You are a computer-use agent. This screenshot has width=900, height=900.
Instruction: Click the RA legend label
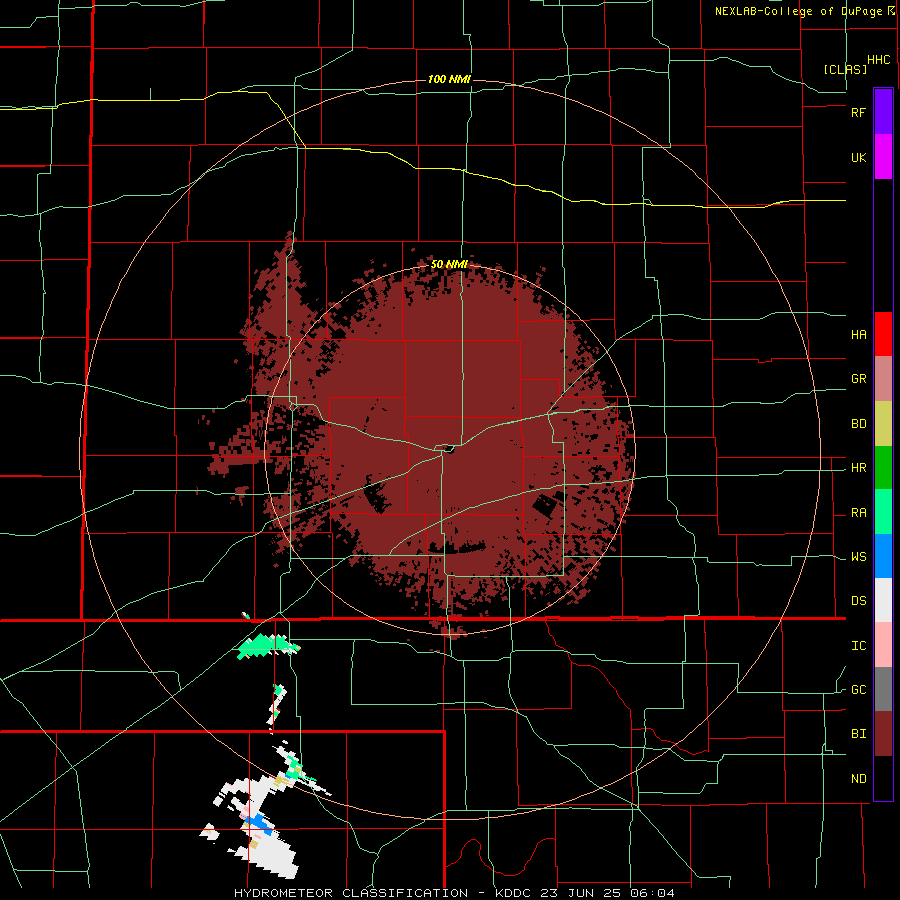pos(858,513)
